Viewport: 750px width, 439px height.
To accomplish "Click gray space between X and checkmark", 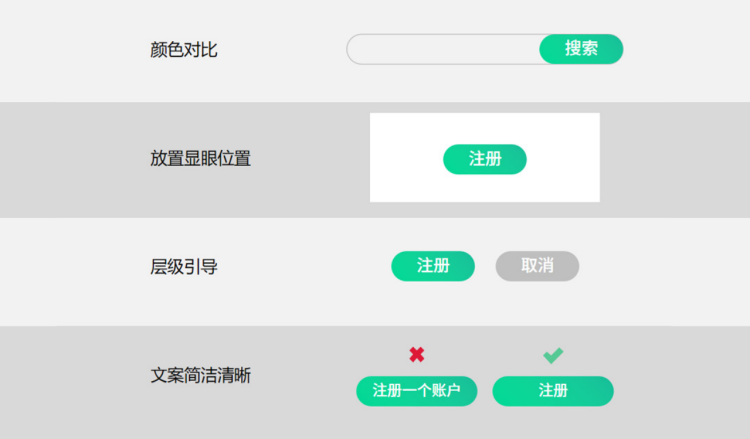I will [484, 355].
